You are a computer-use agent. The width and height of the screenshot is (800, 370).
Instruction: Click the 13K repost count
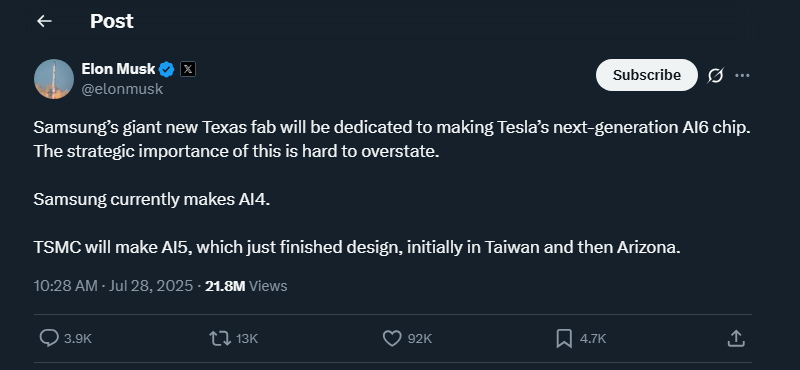point(247,338)
